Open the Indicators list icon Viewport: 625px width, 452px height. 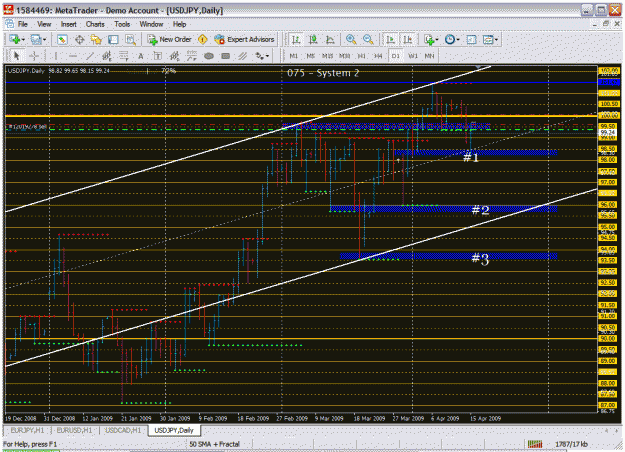tap(429, 39)
